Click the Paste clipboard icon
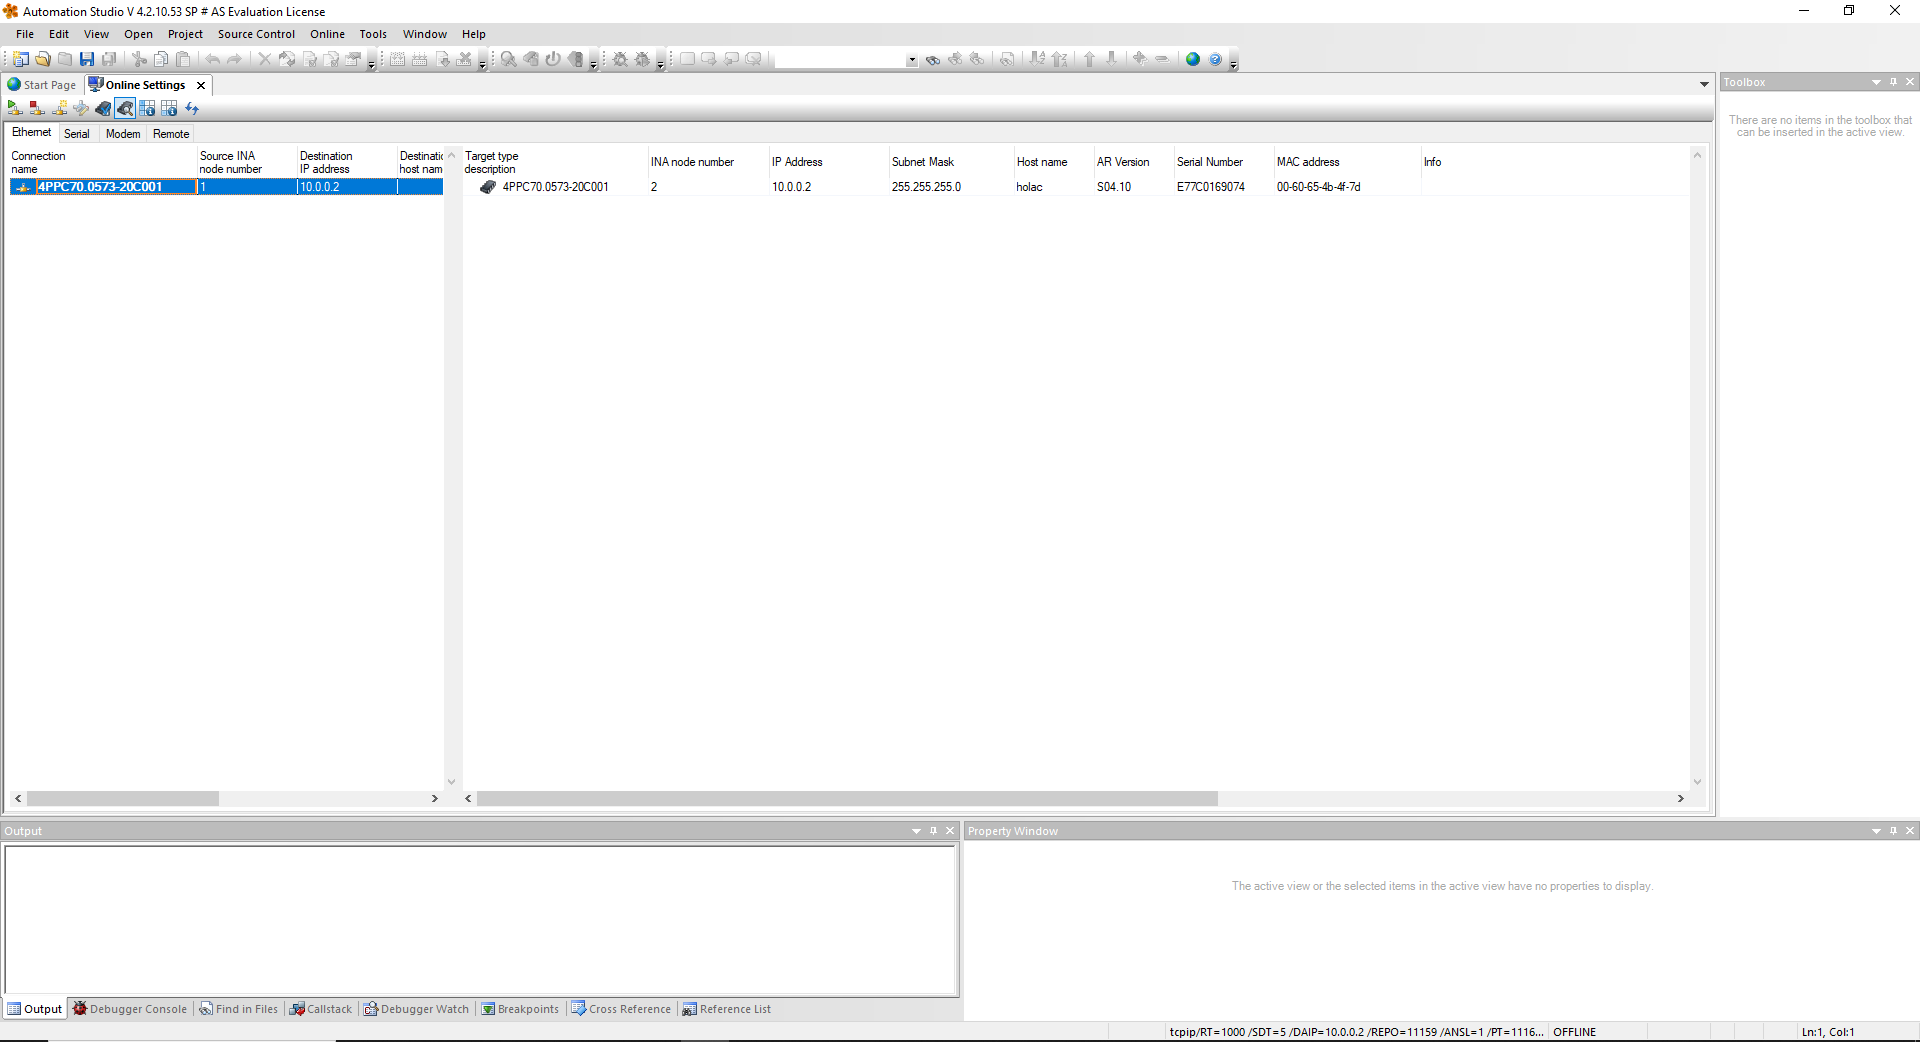 coord(184,59)
